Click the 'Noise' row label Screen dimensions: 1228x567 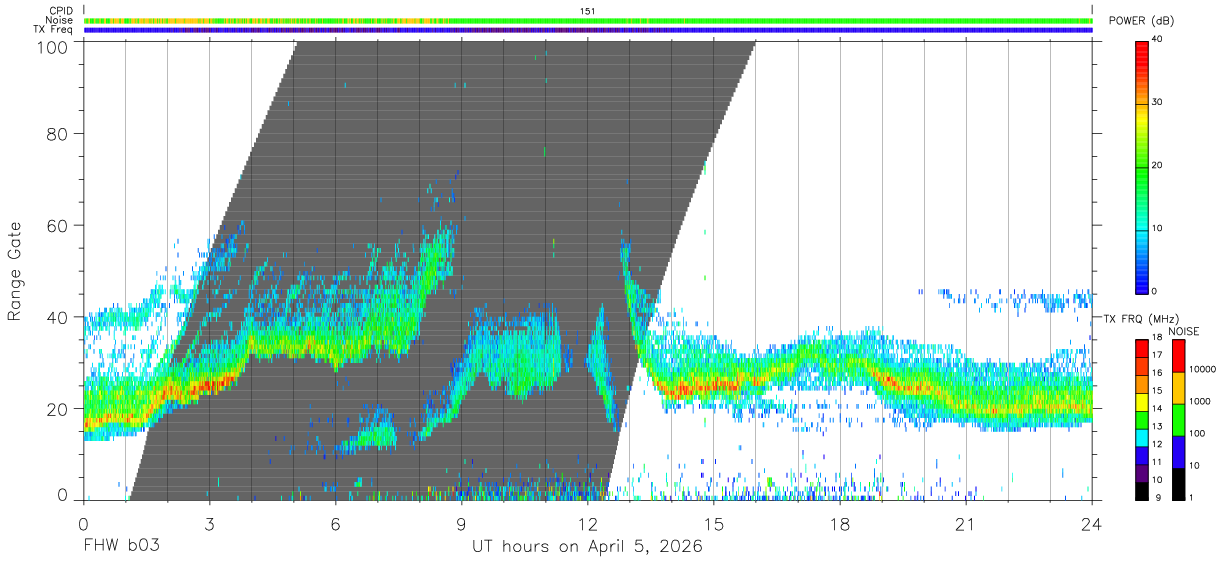[61, 20]
